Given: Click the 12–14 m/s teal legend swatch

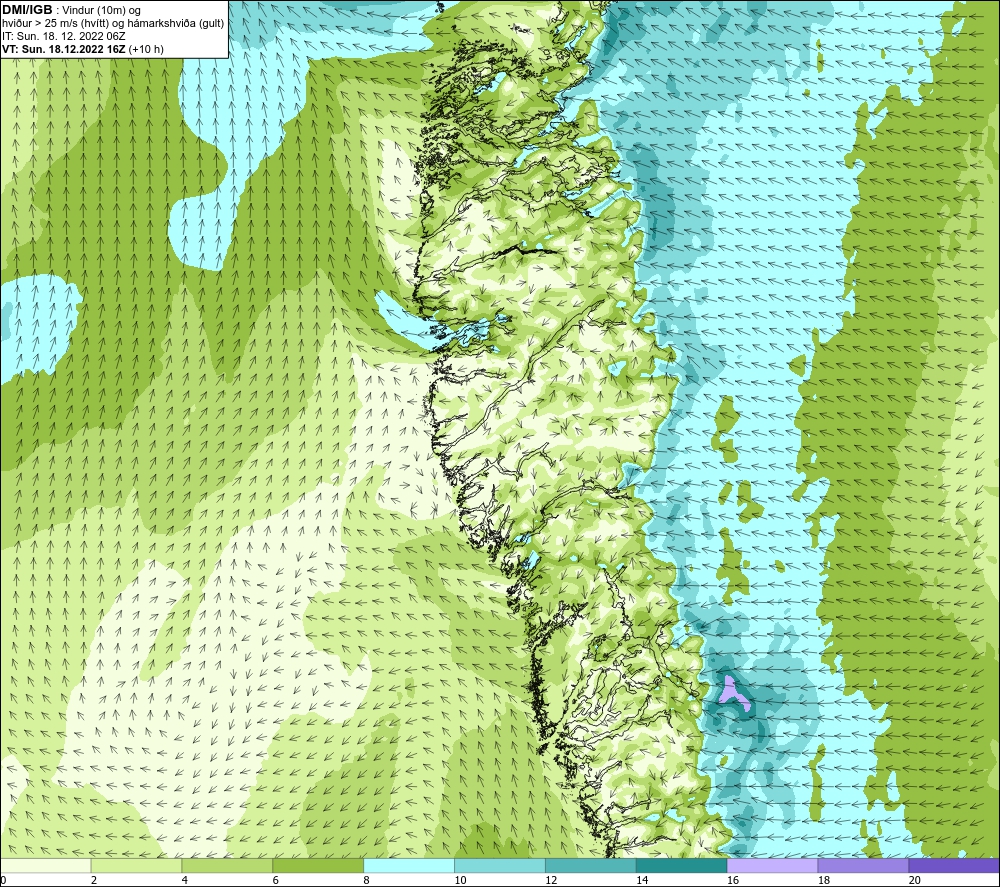Looking at the screenshot, I should click(591, 865).
